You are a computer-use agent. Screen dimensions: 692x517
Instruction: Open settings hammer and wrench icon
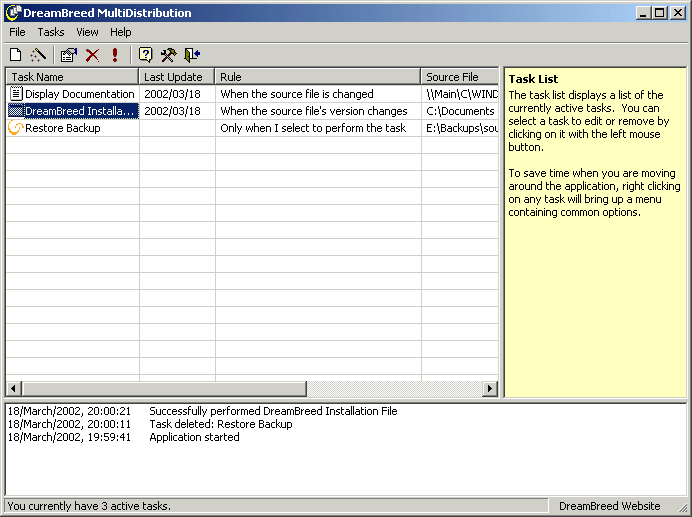[x=168, y=55]
